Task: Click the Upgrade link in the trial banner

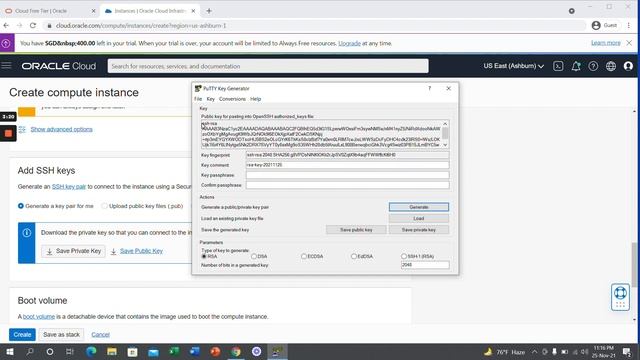Action: 349,43
